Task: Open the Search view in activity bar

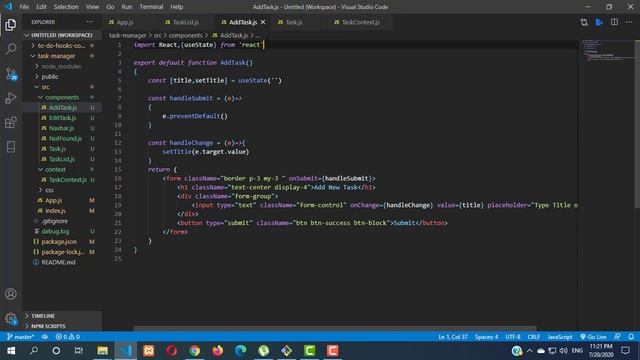Action: tap(11, 49)
